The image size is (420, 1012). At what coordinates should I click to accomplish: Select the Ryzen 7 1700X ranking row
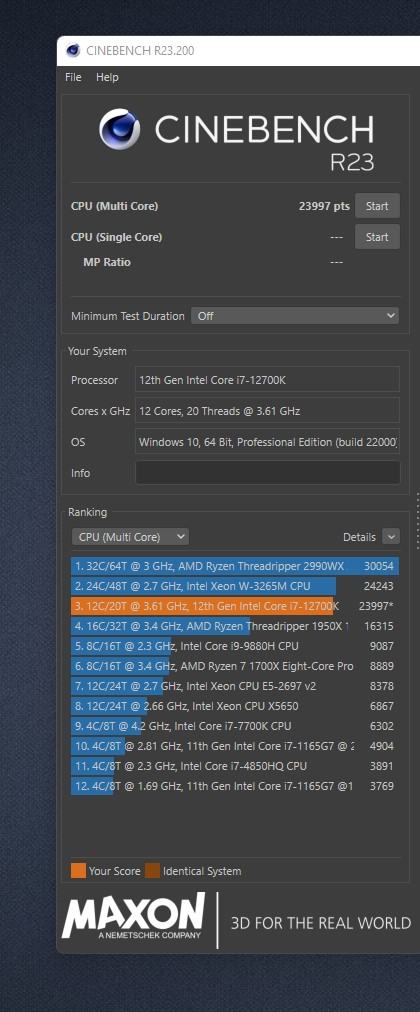[x=235, y=666]
